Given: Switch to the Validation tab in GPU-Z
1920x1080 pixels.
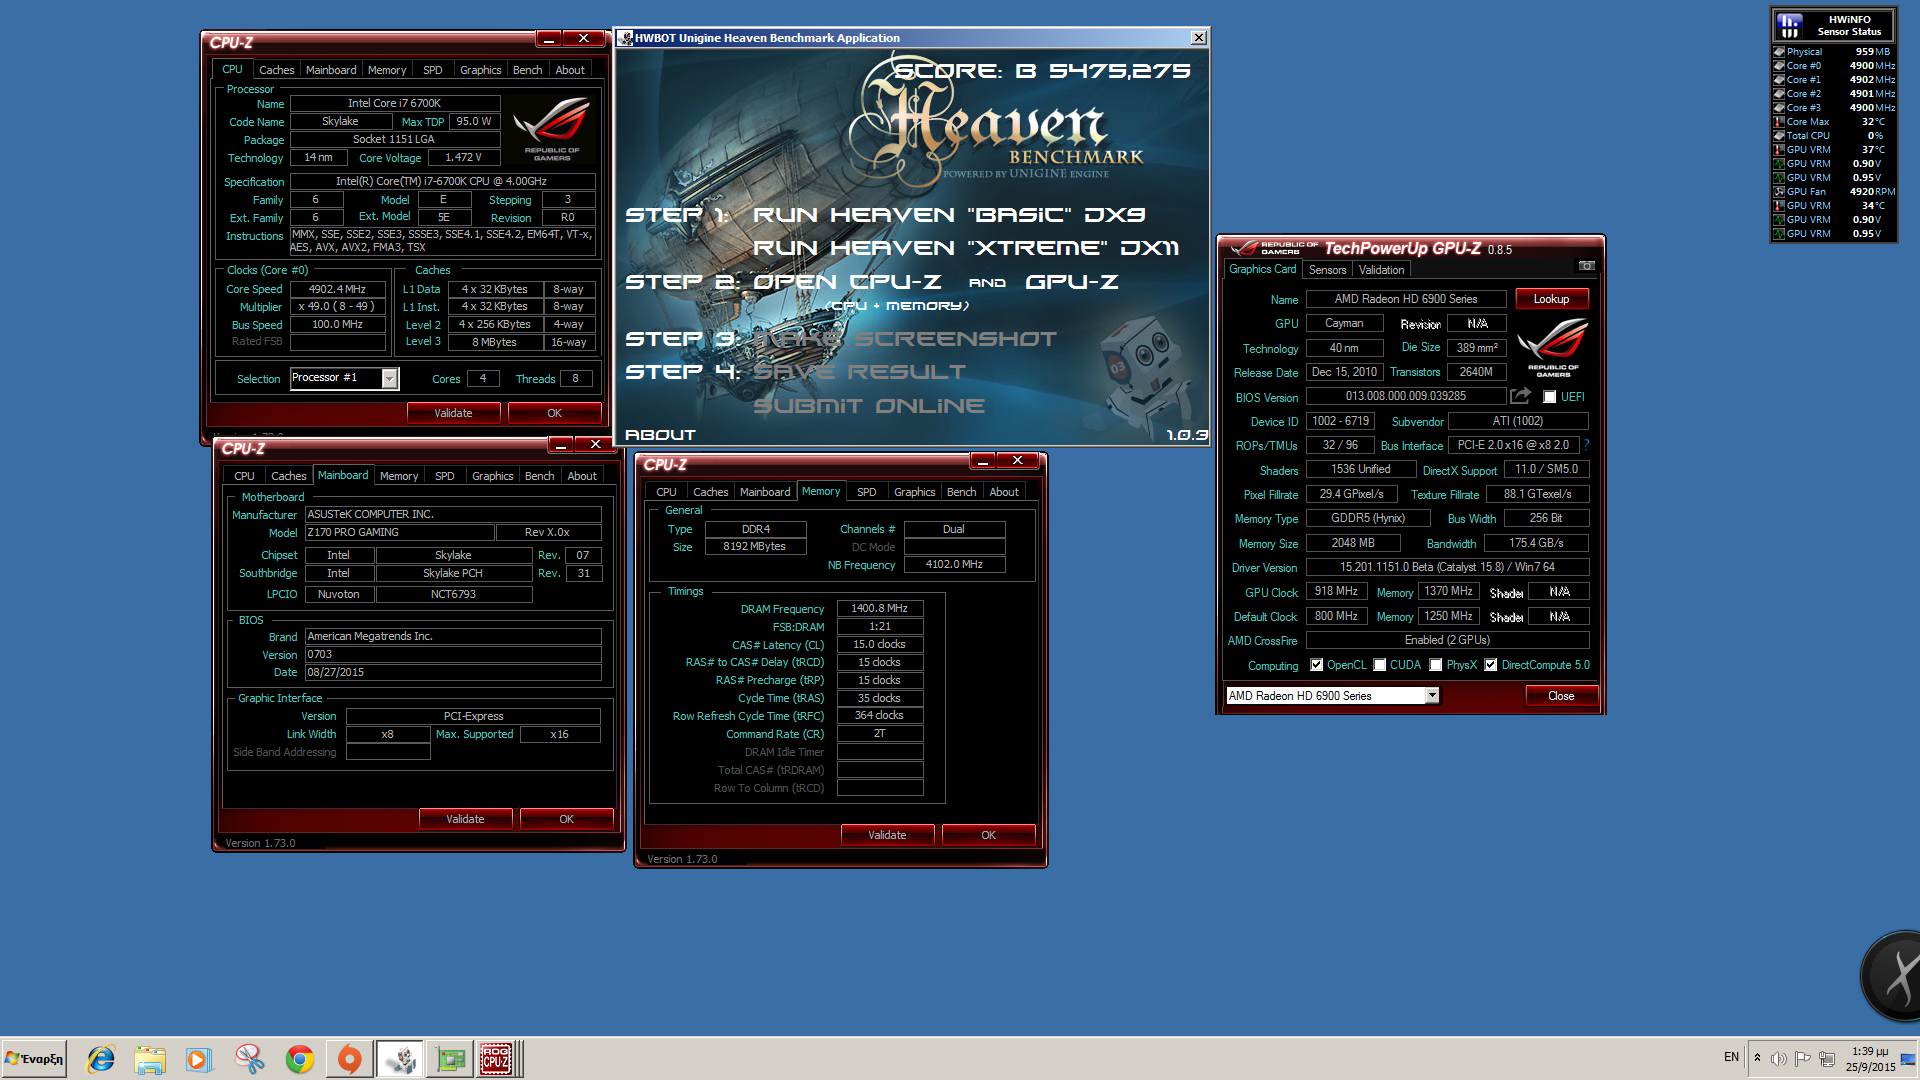Looking at the screenshot, I should click(x=1381, y=270).
